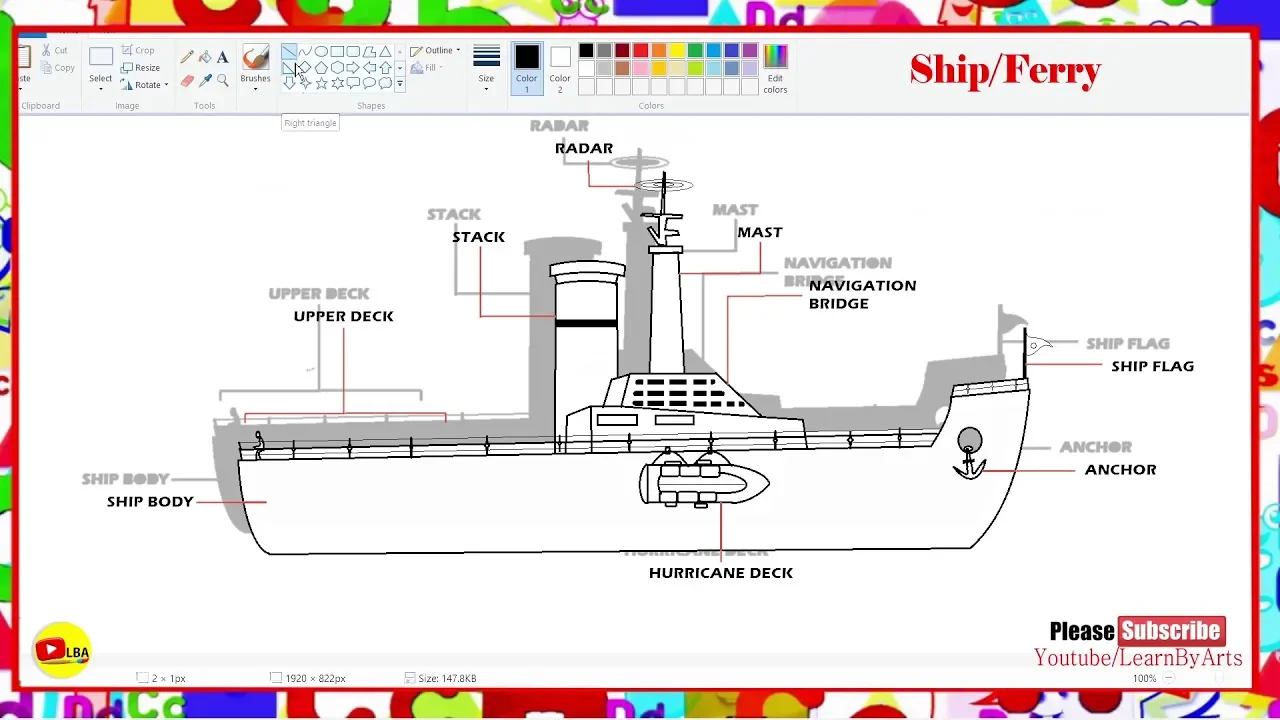The image size is (1280, 720).
Task: Pick the Diamond shape
Action: tap(305, 68)
